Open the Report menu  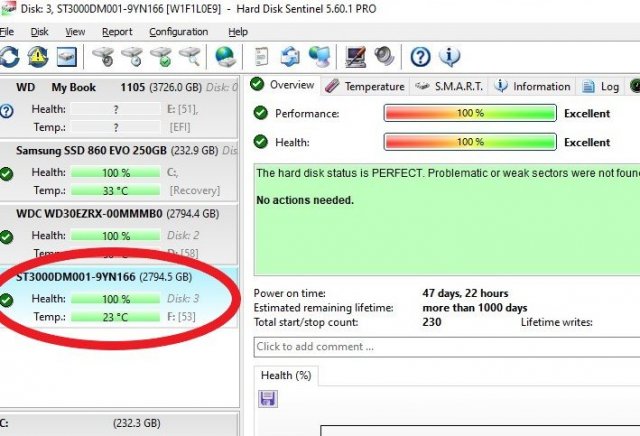pyautogui.click(x=117, y=32)
